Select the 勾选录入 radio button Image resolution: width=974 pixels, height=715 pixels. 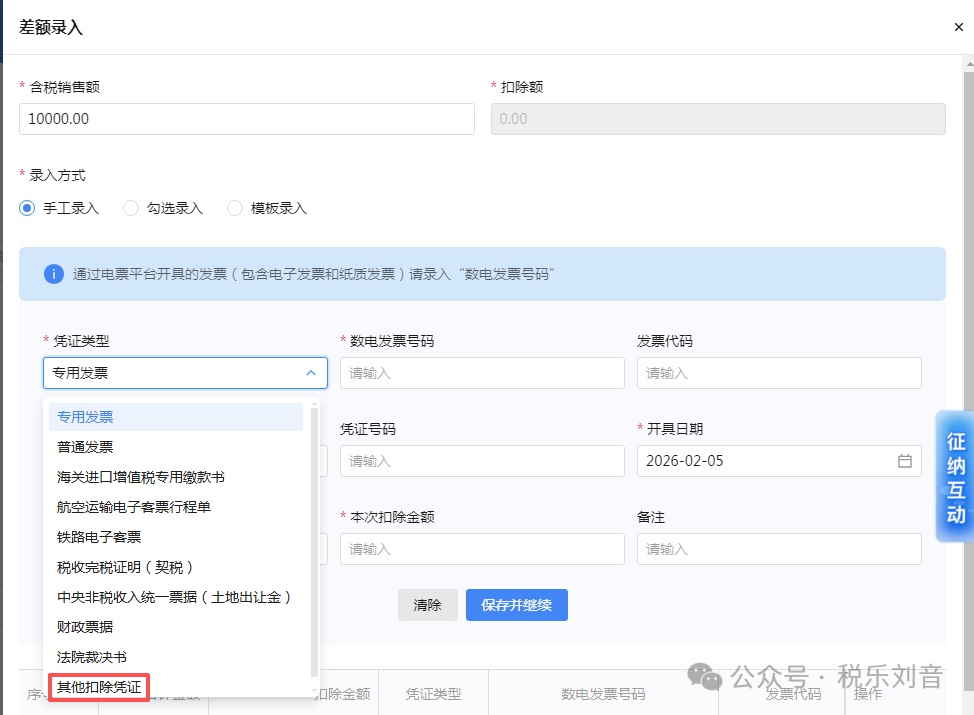coord(130,208)
